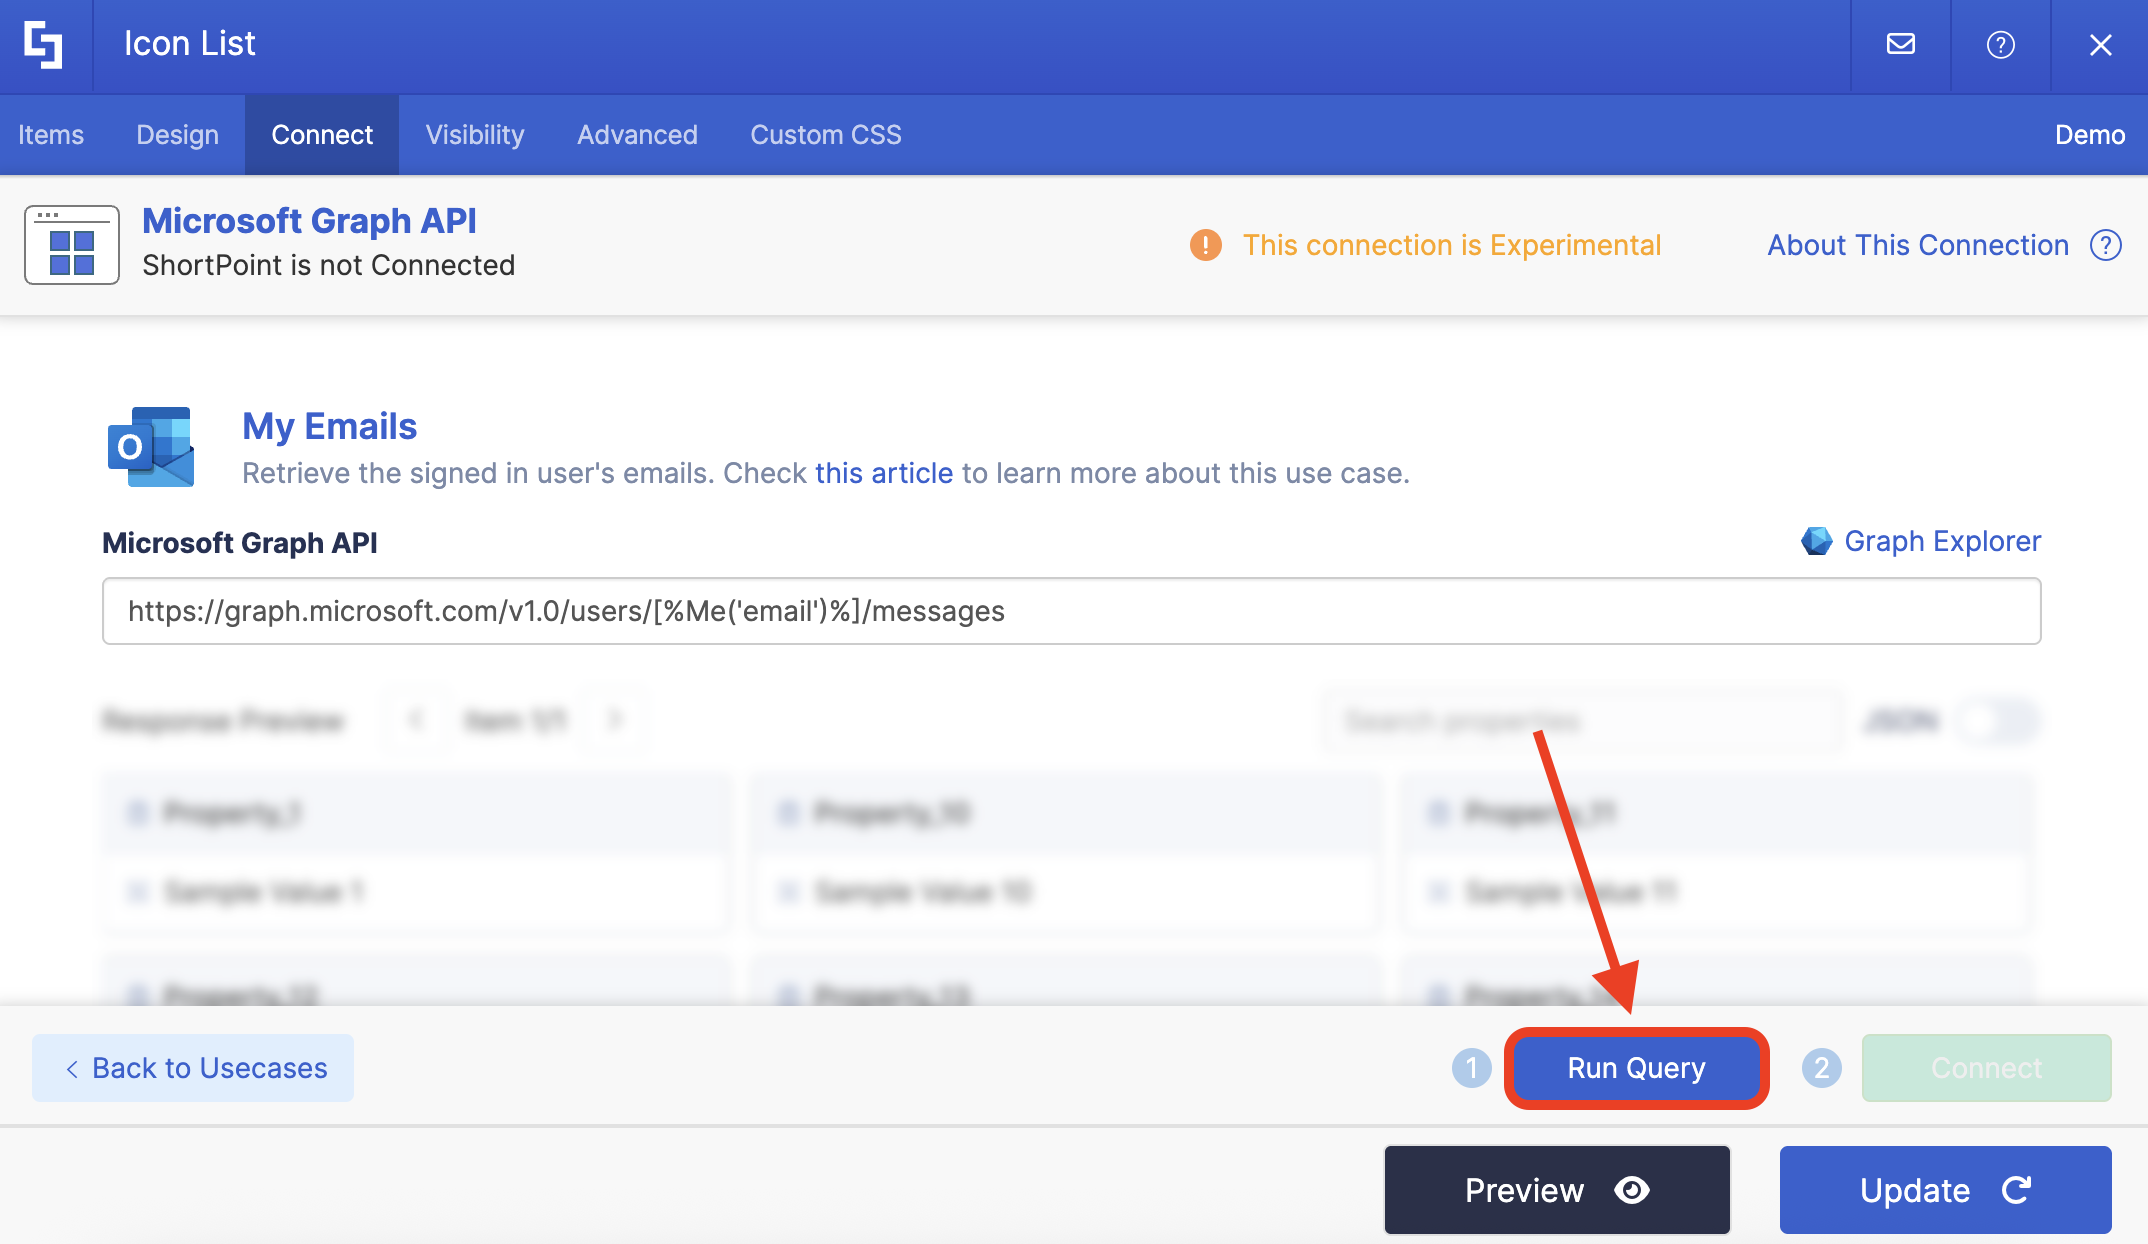Screen dimensions: 2148x1244
Task: Click the Preview button with eye
Action: pos(1556,1190)
